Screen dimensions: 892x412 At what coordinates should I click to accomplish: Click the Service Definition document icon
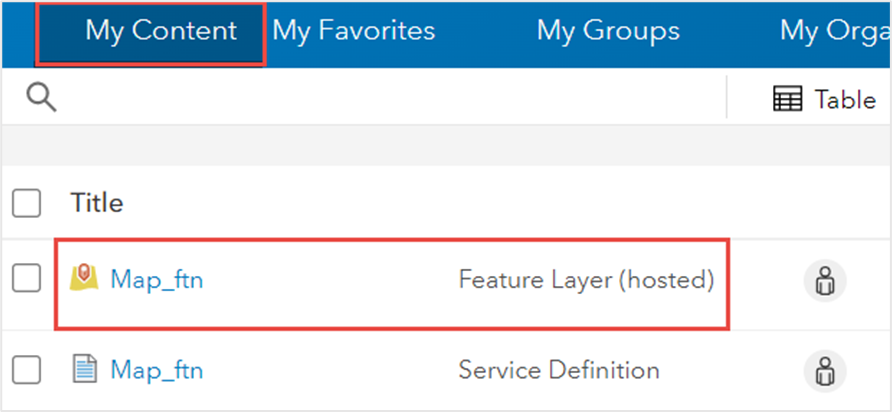coord(84,370)
